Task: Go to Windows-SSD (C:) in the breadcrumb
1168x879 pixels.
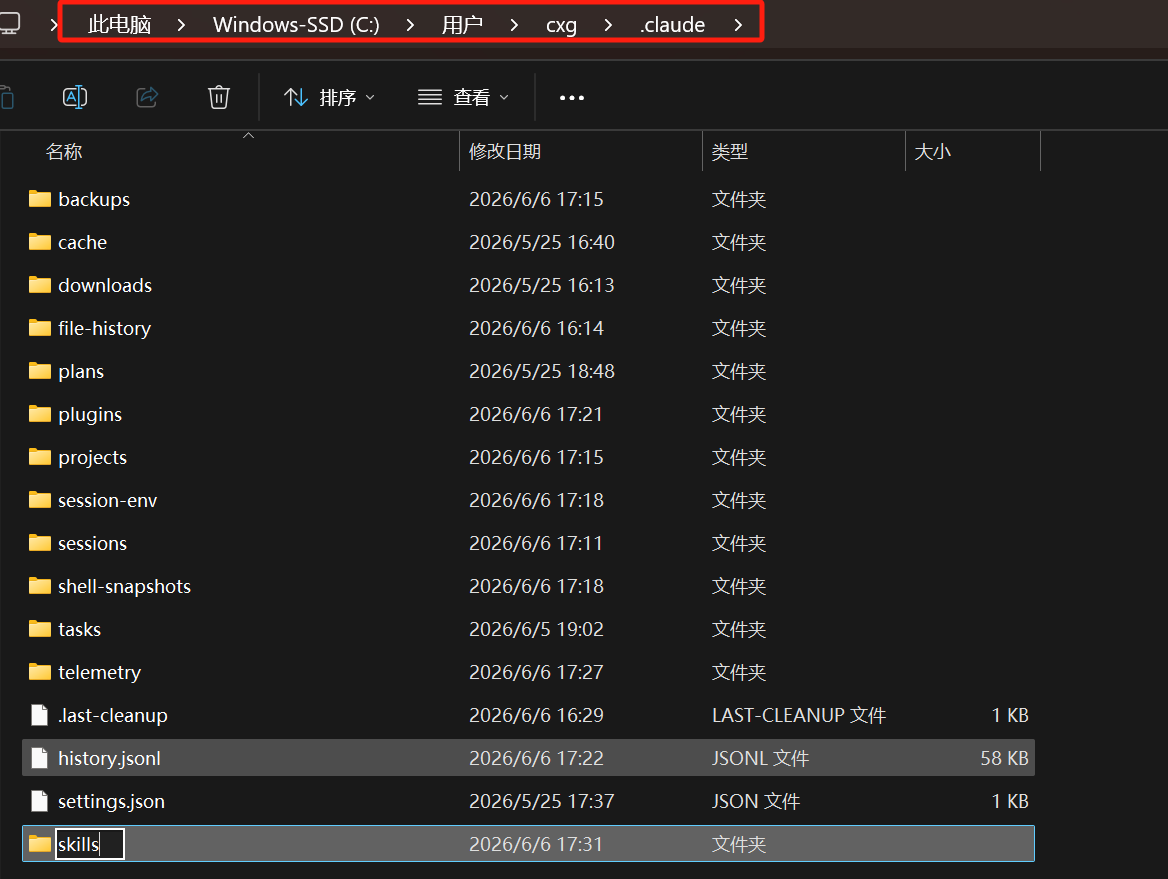Action: 296,25
